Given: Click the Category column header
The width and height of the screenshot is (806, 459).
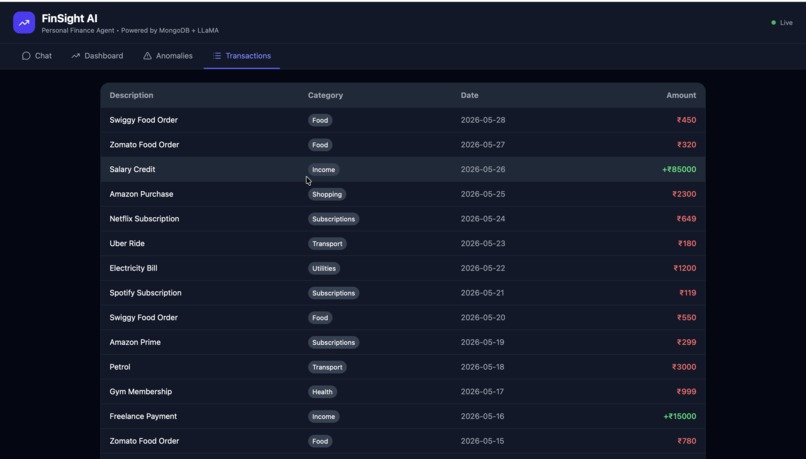Looking at the screenshot, I should 325,95.
